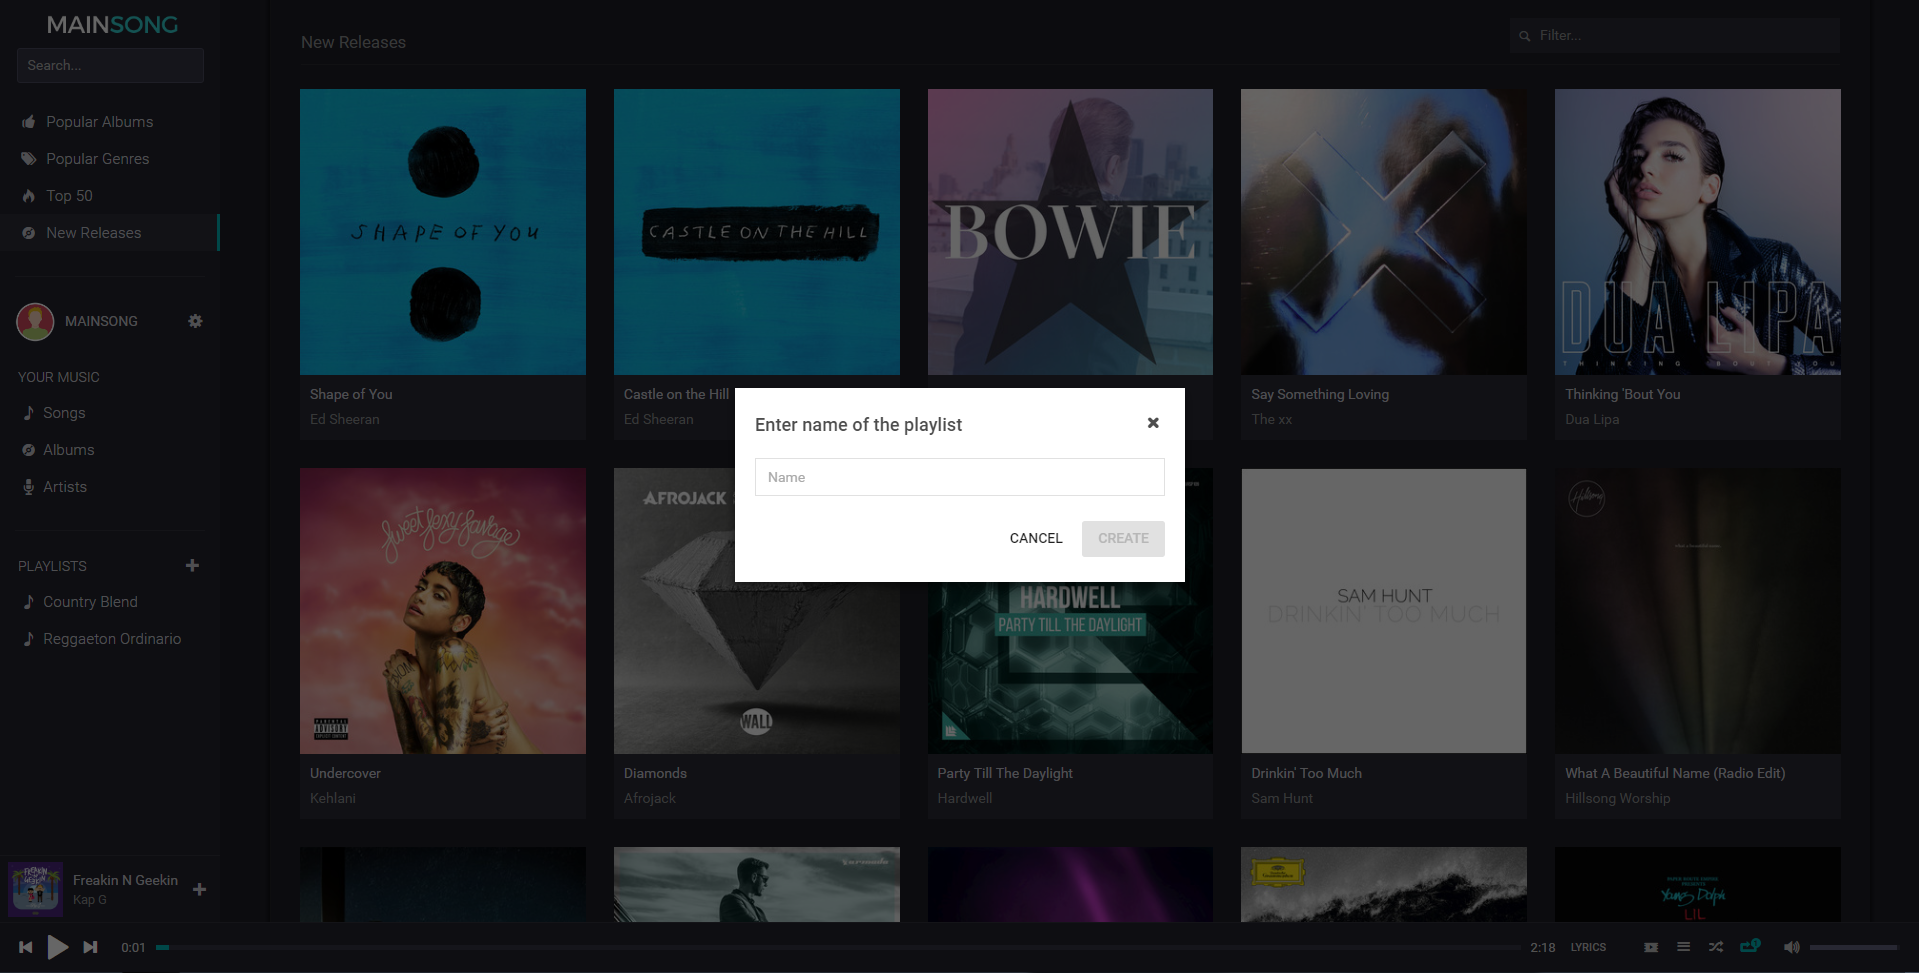This screenshot has height=973, width=1919.
Task: Open the play queue list icon
Action: pos(1683,947)
